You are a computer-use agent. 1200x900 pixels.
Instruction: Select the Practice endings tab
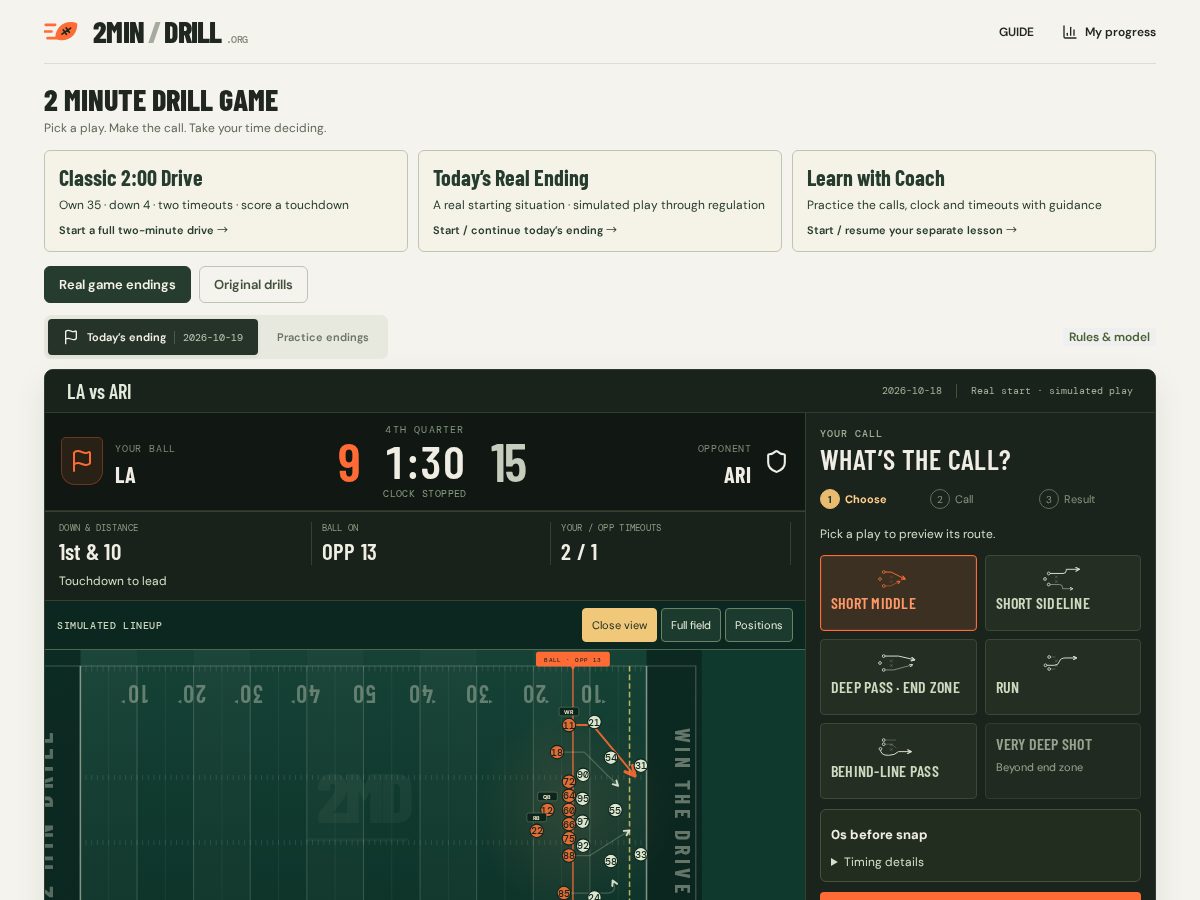coord(323,337)
